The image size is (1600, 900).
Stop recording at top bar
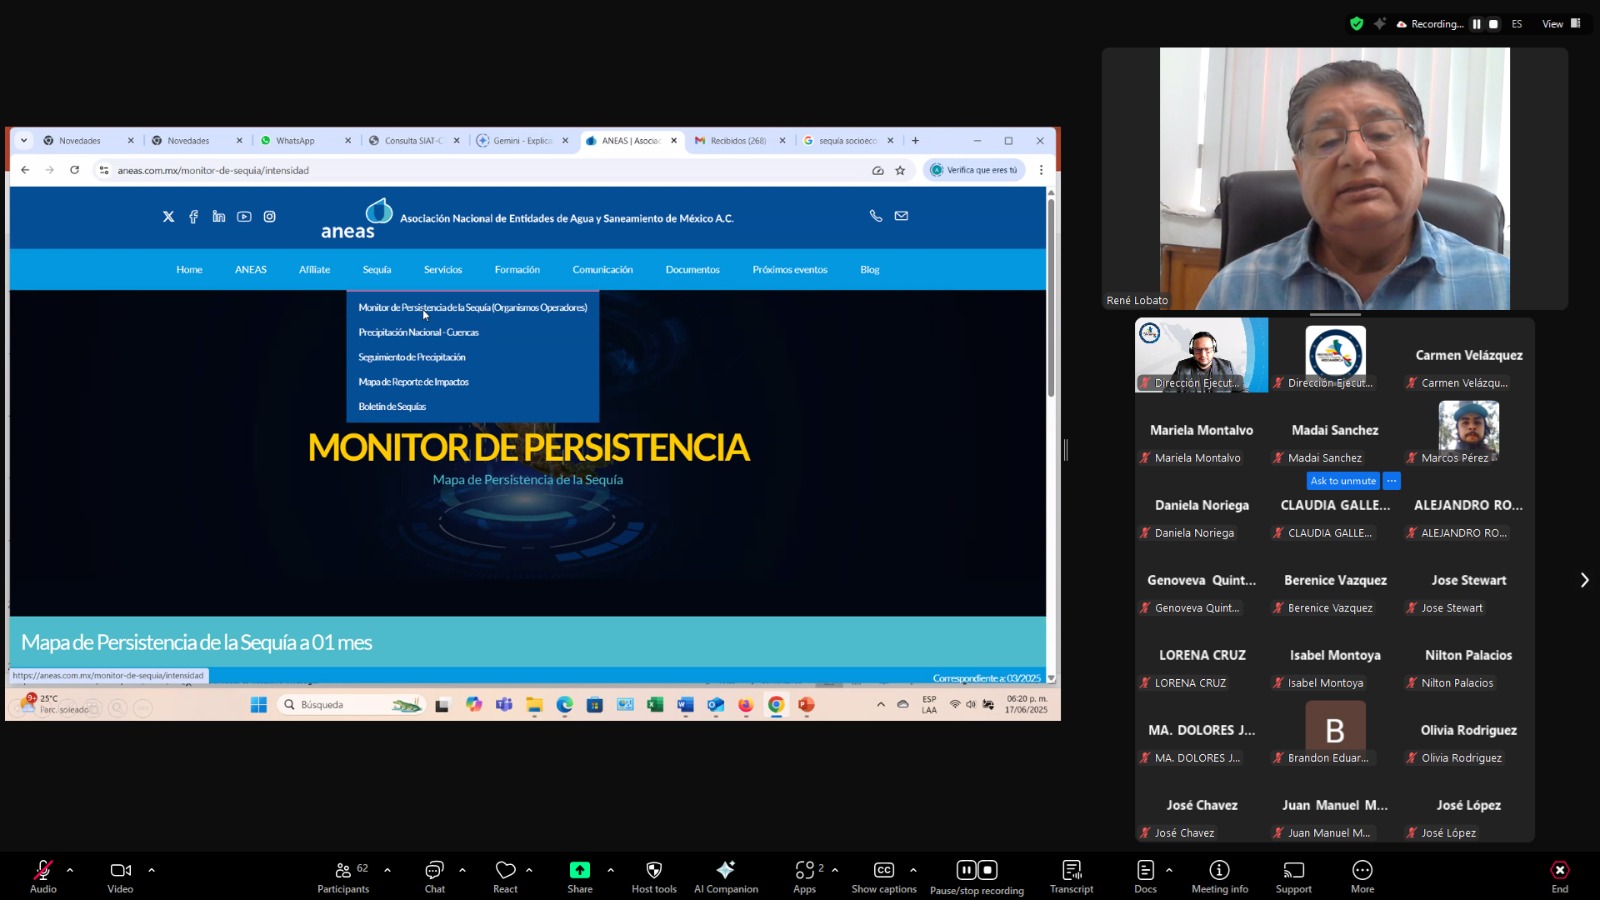point(1493,24)
